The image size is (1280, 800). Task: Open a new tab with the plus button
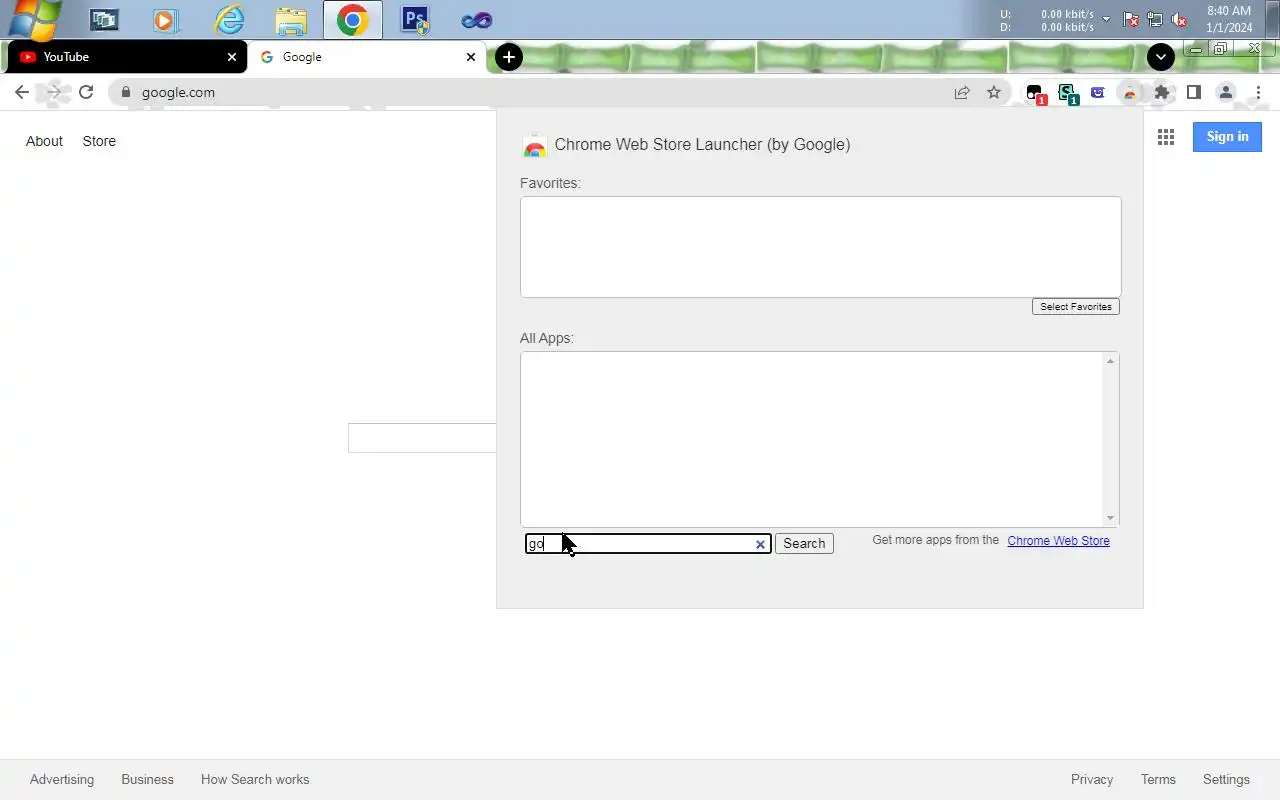pyautogui.click(x=509, y=57)
